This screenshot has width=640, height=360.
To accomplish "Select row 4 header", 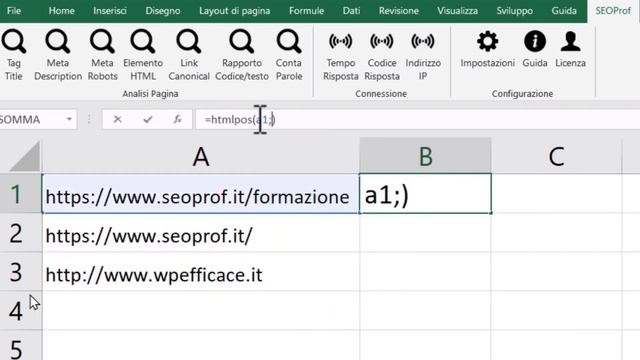I will (x=20, y=310).
